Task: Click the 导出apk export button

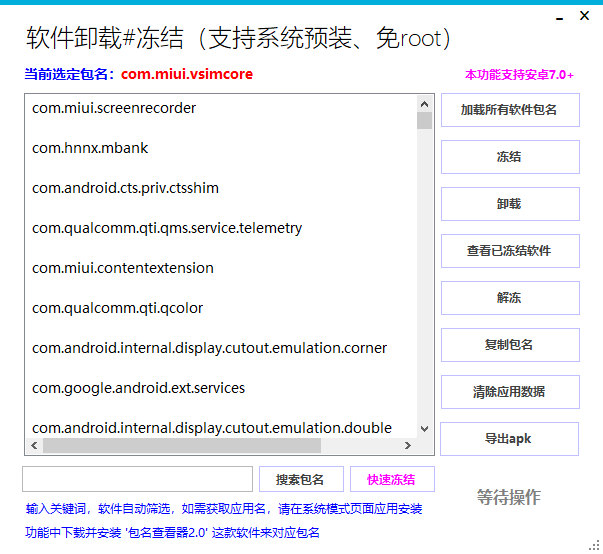Action: click(x=509, y=439)
